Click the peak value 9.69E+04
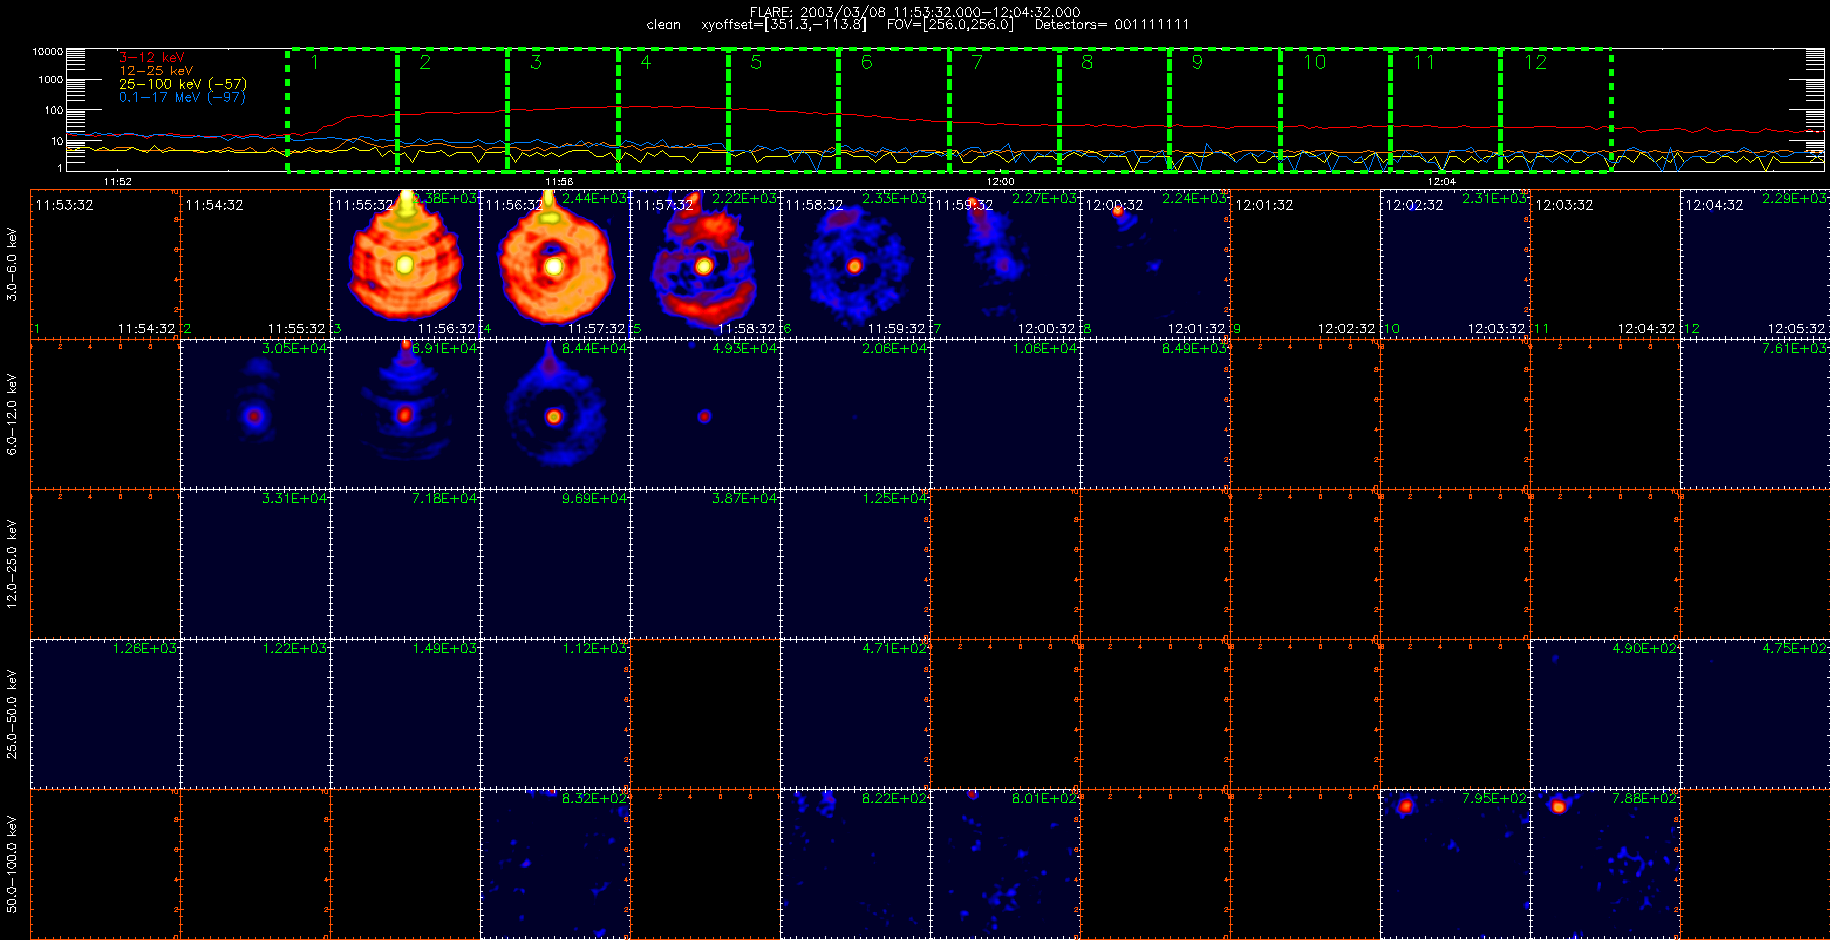The height and width of the screenshot is (940, 1830). pos(595,498)
